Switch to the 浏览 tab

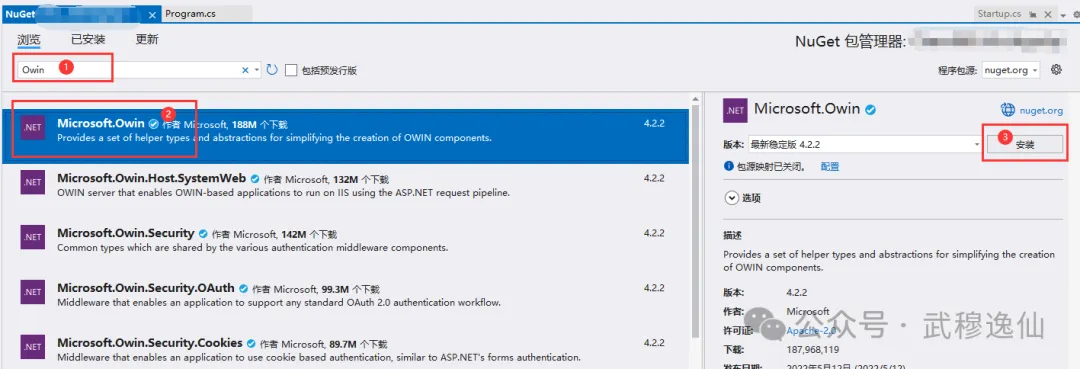point(29,39)
